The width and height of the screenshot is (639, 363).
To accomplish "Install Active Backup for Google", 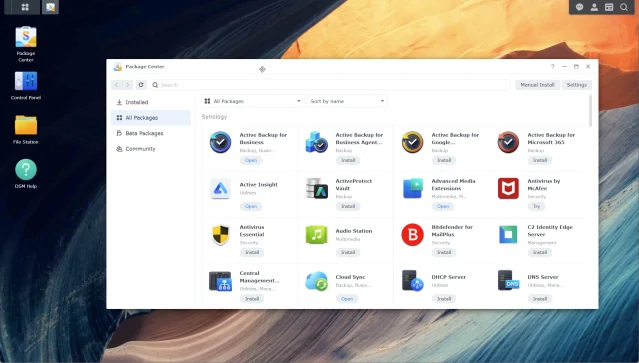I will (x=444, y=160).
